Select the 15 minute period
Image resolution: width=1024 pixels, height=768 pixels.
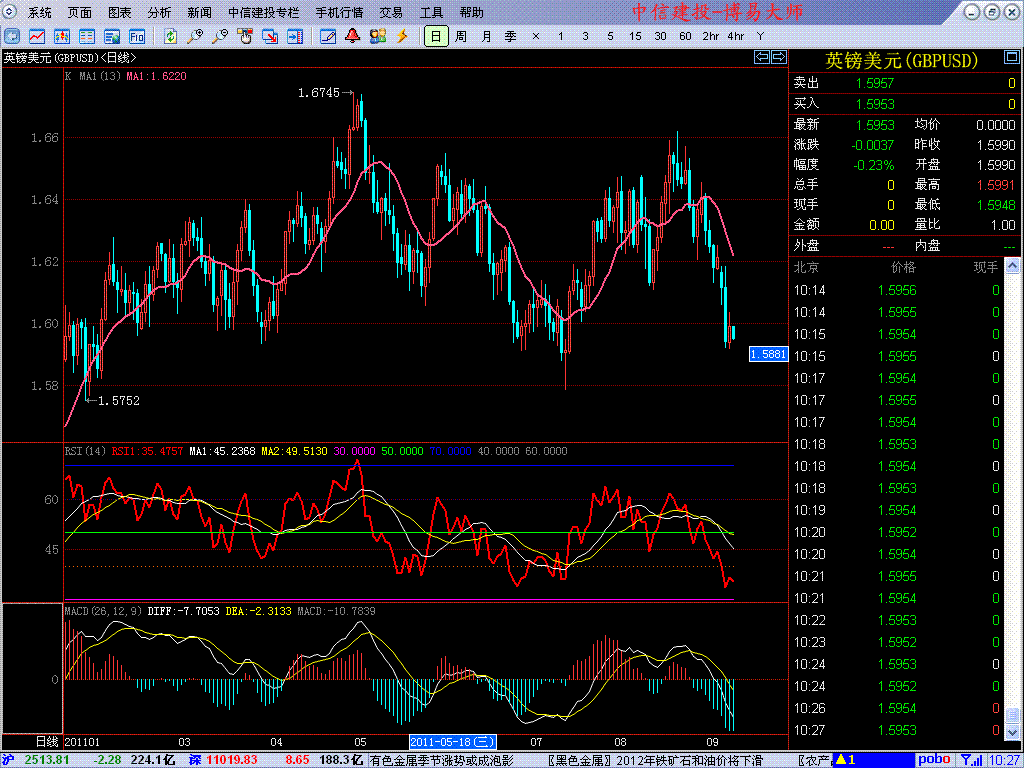[x=635, y=37]
